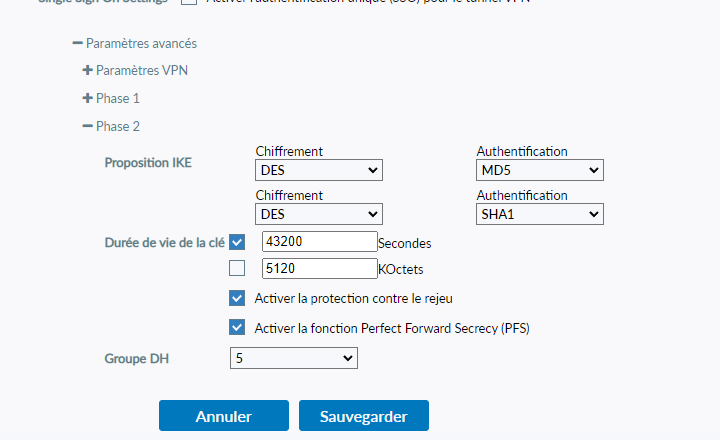This screenshot has width=720, height=440.
Task: Click the 5120 KOctets input field
Action: point(318,268)
